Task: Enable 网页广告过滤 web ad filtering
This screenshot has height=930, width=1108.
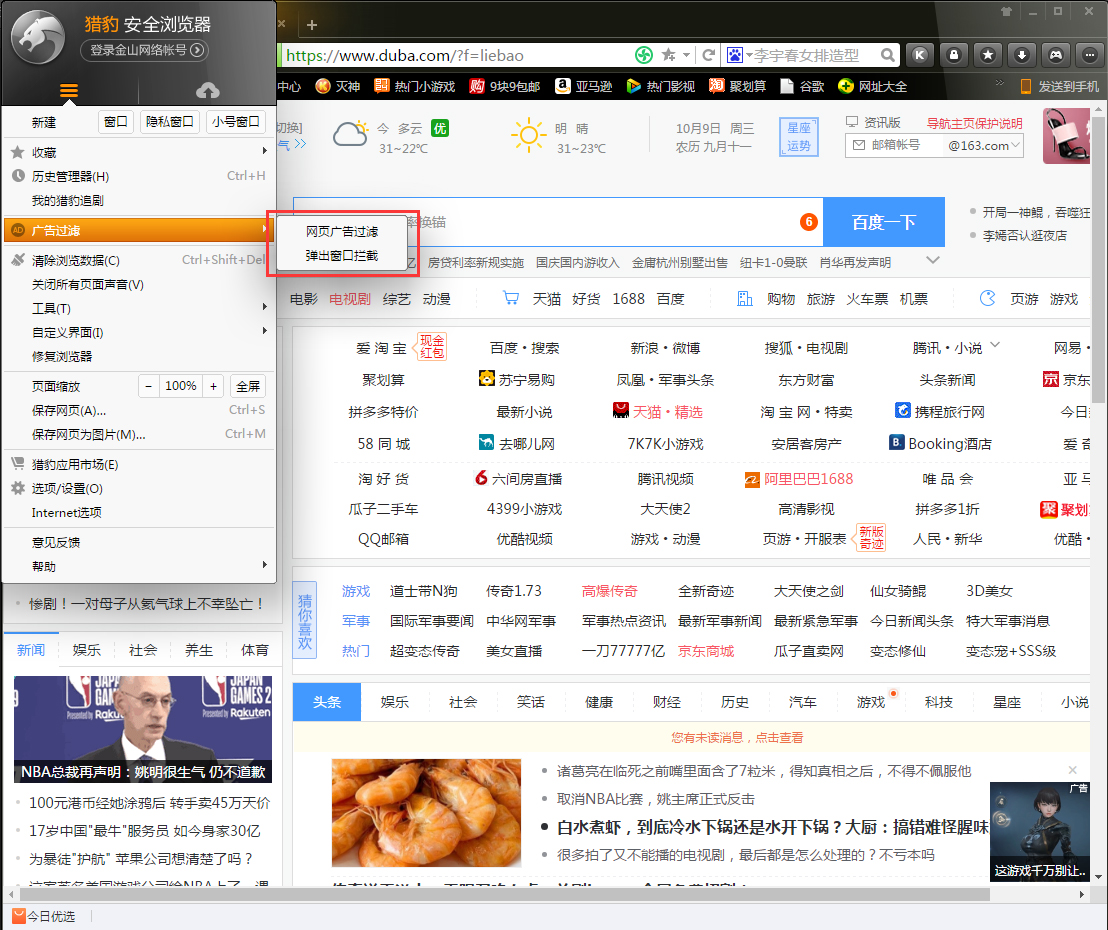Action: 341,229
